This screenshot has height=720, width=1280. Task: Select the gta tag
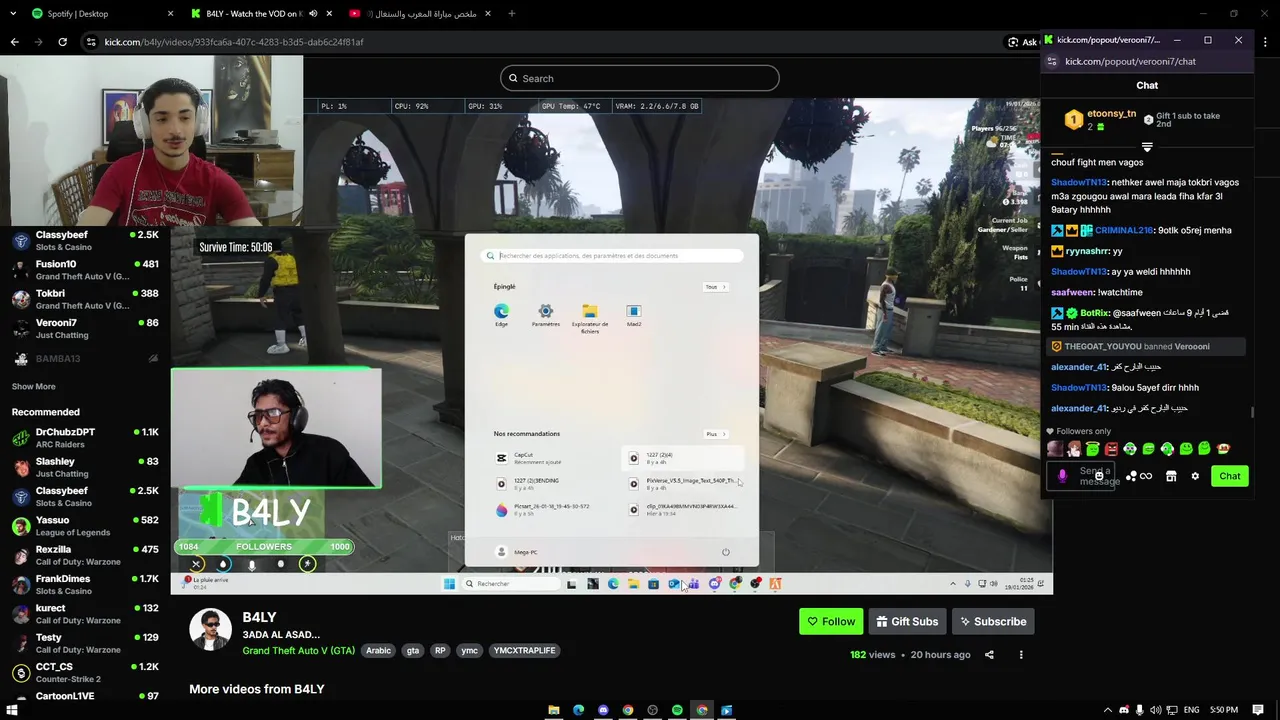coord(412,650)
